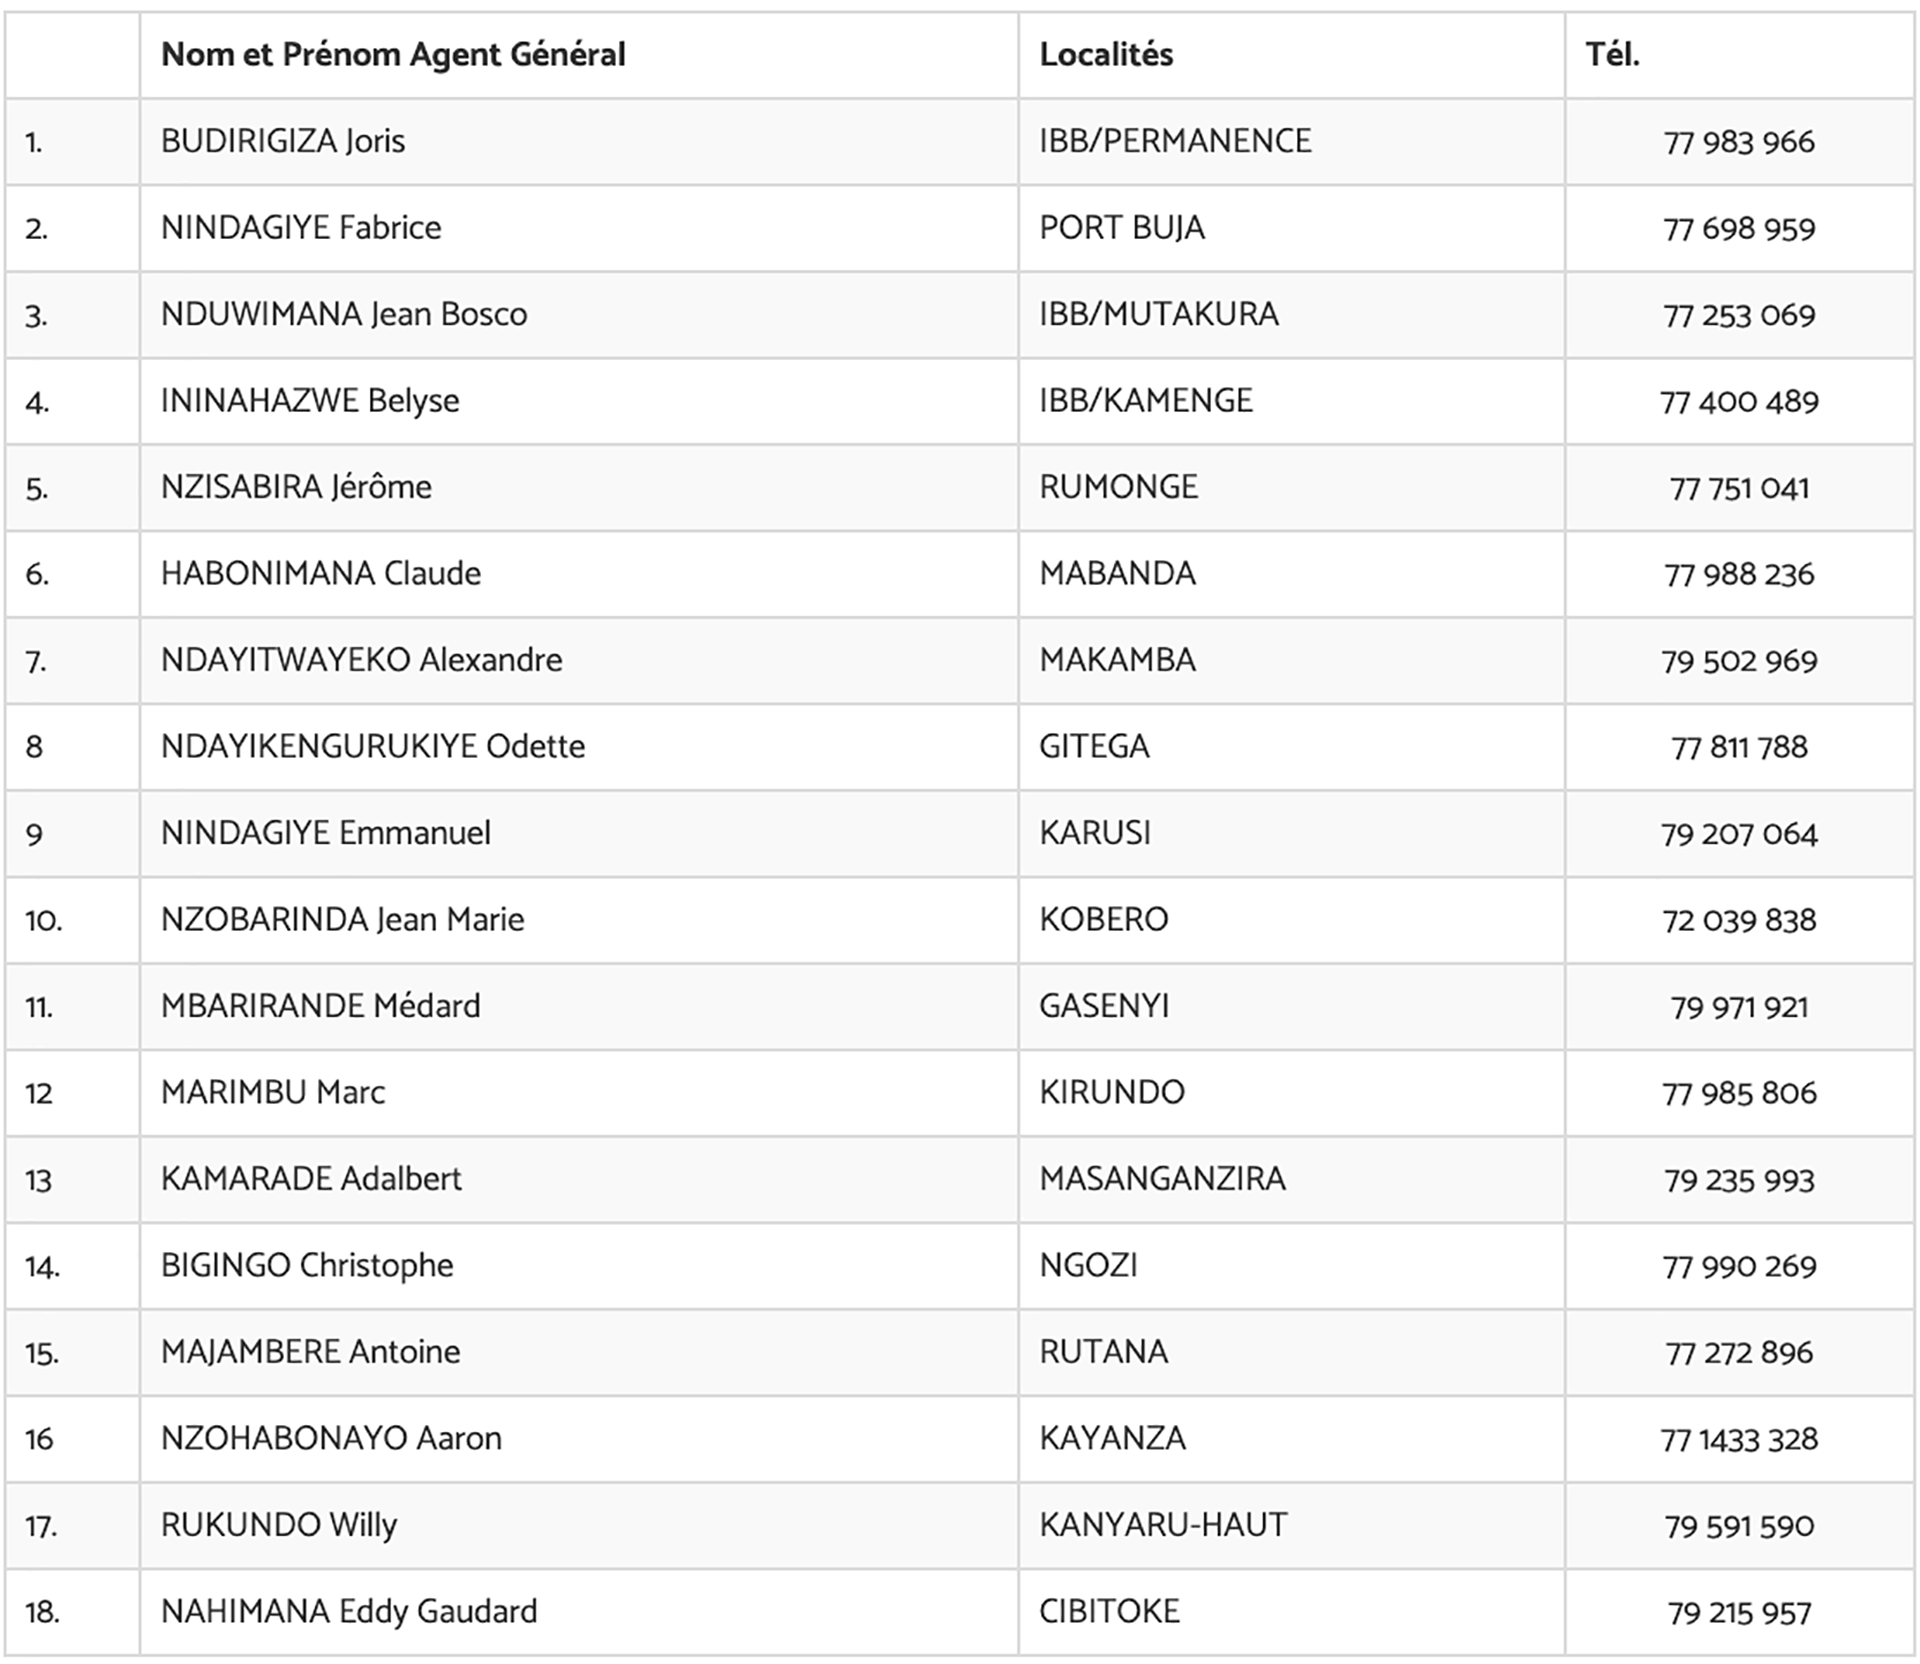Click phone number 77 983 966
Screen dimensions: 1920x1664
1739,142
